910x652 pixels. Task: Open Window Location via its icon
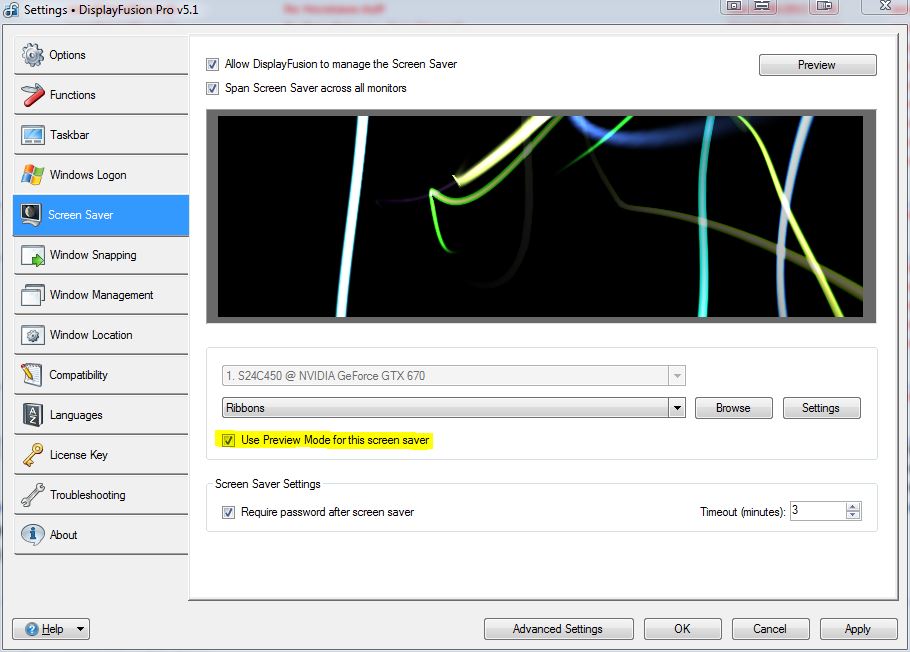(33, 335)
